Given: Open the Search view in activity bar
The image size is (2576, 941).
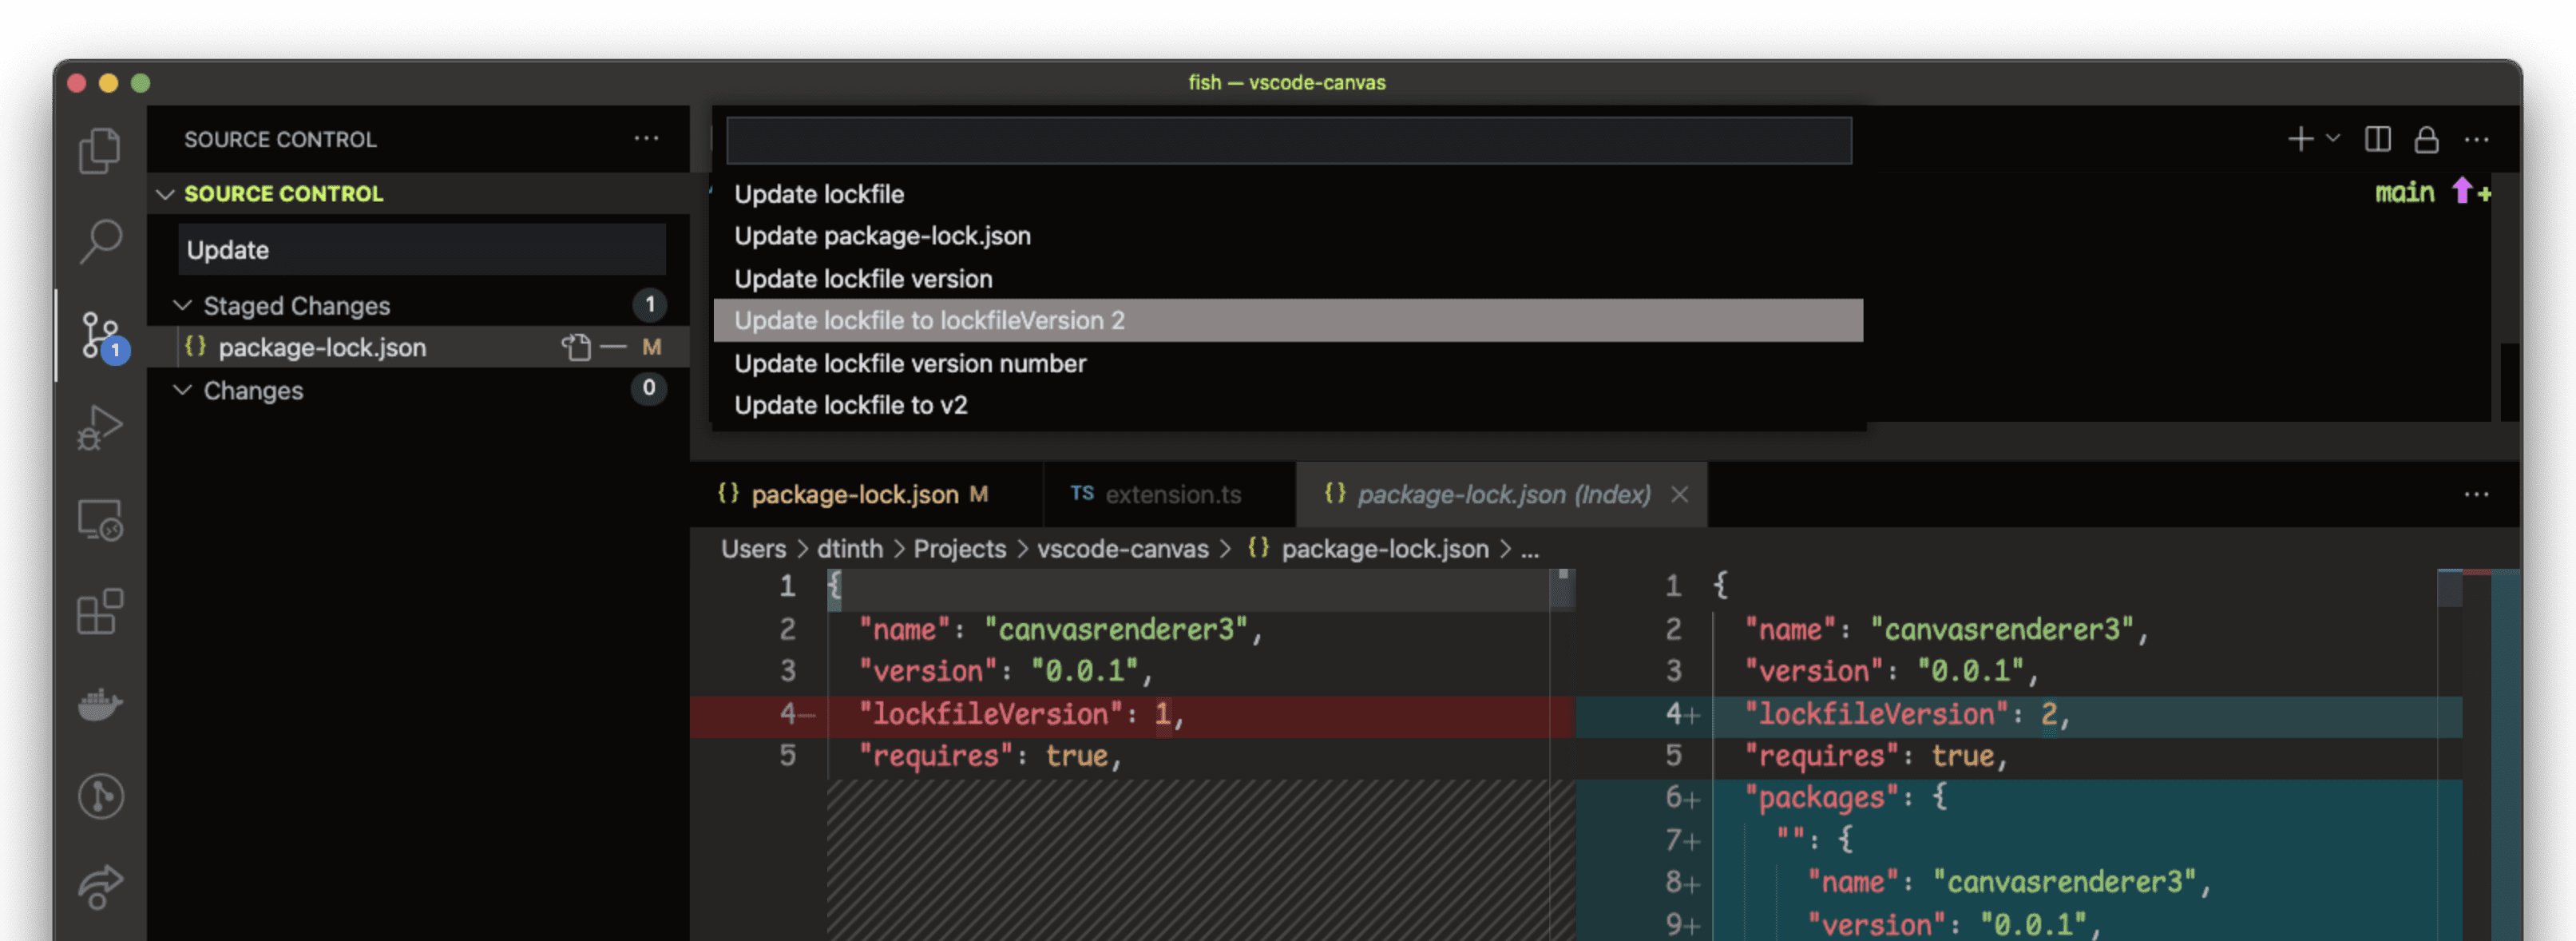Looking at the screenshot, I should [x=100, y=241].
